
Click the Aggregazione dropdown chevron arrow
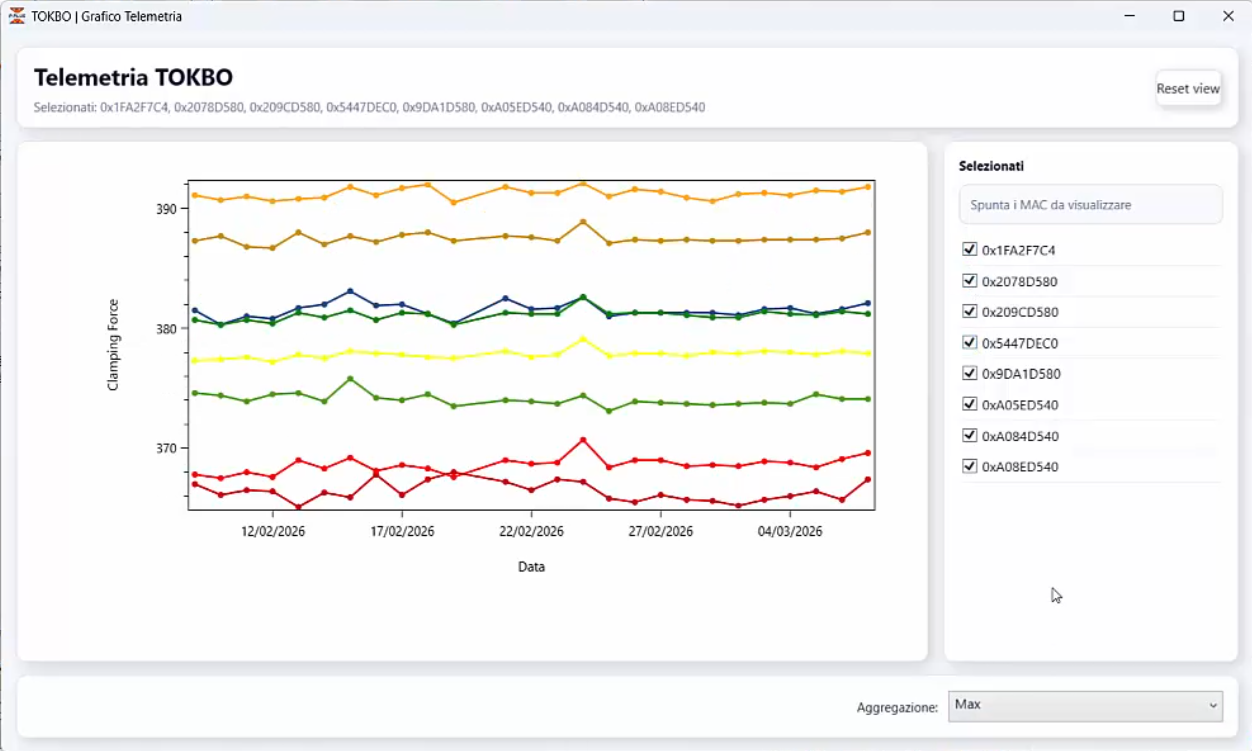(1213, 705)
